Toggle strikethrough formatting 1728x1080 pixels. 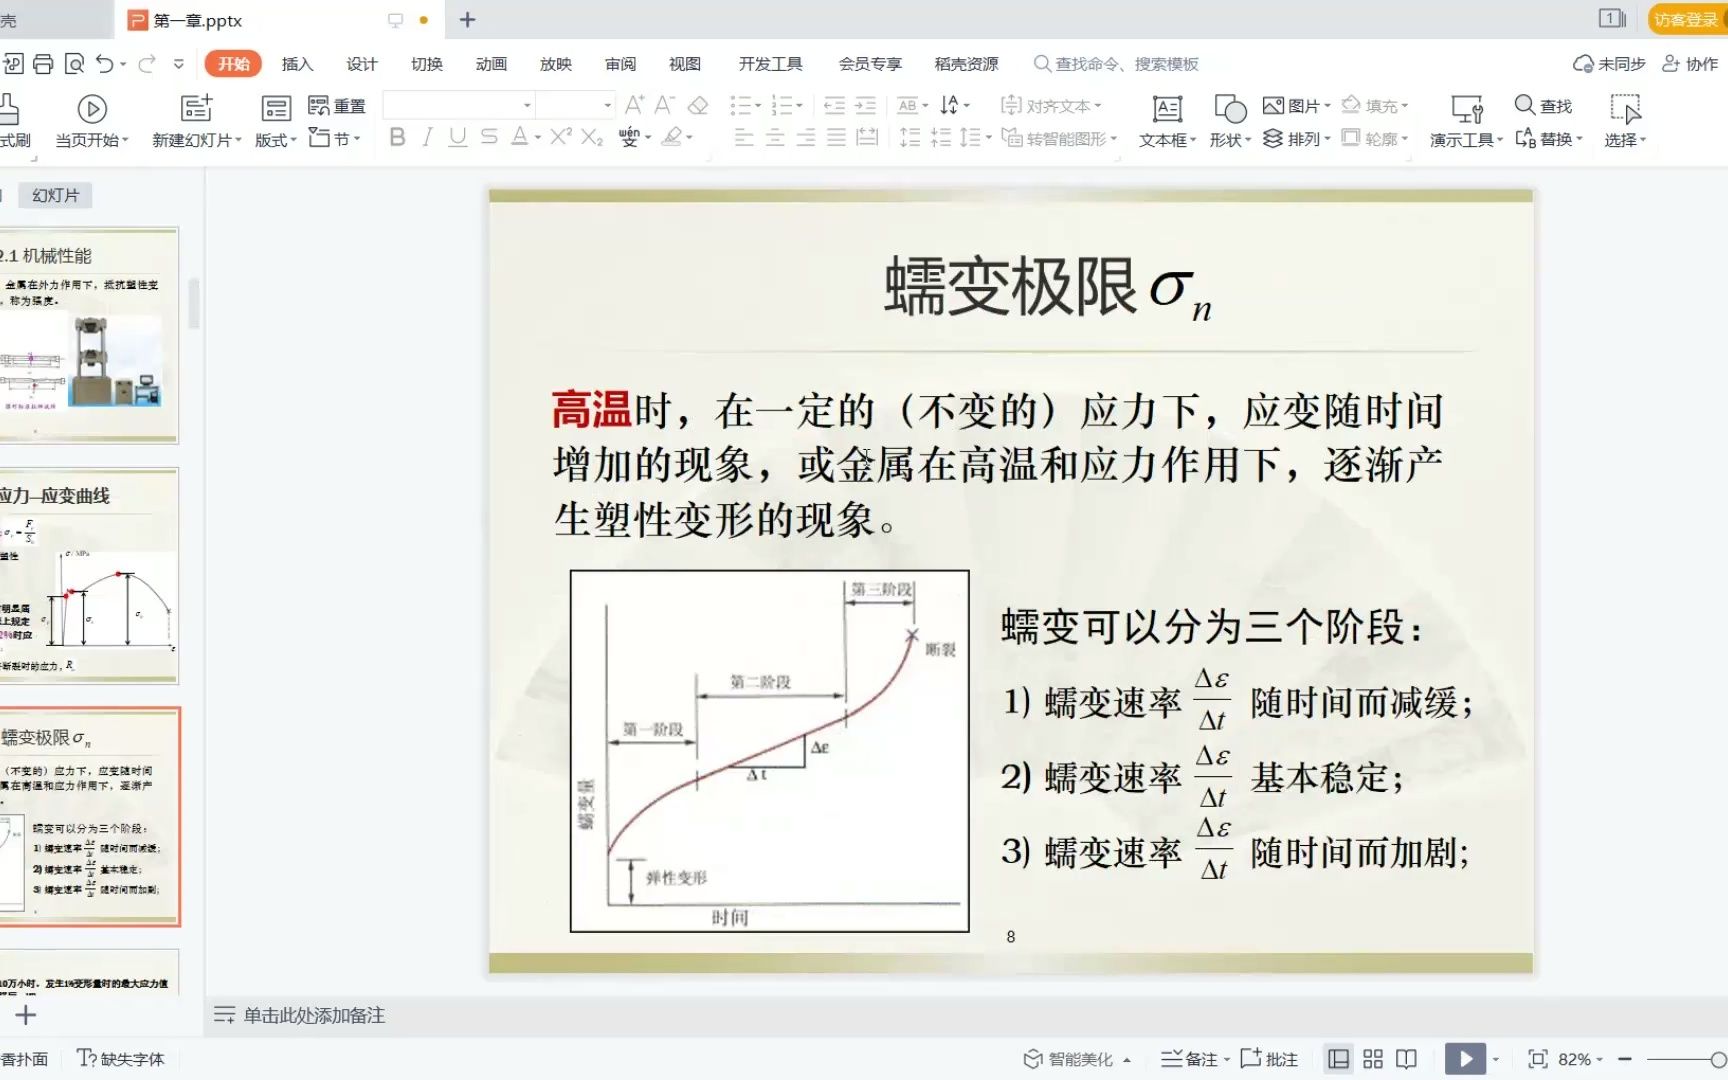tap(489, 137)
